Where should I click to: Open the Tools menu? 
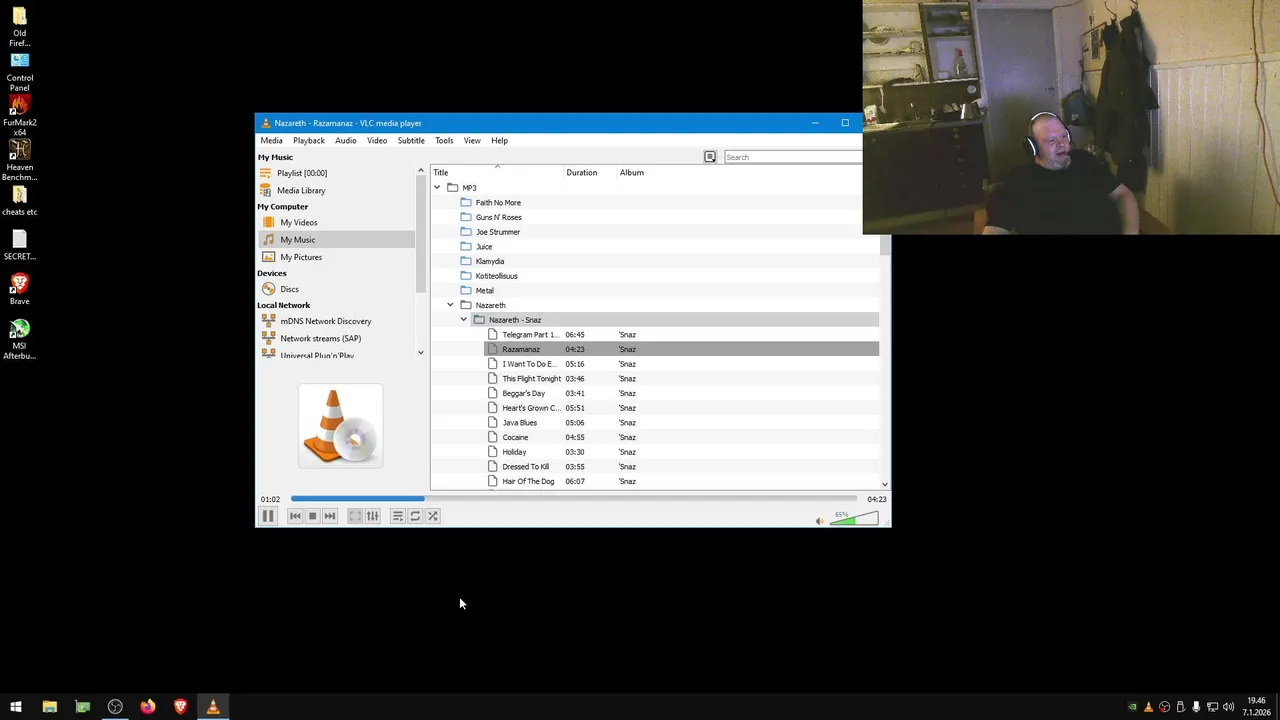[444, 140]
